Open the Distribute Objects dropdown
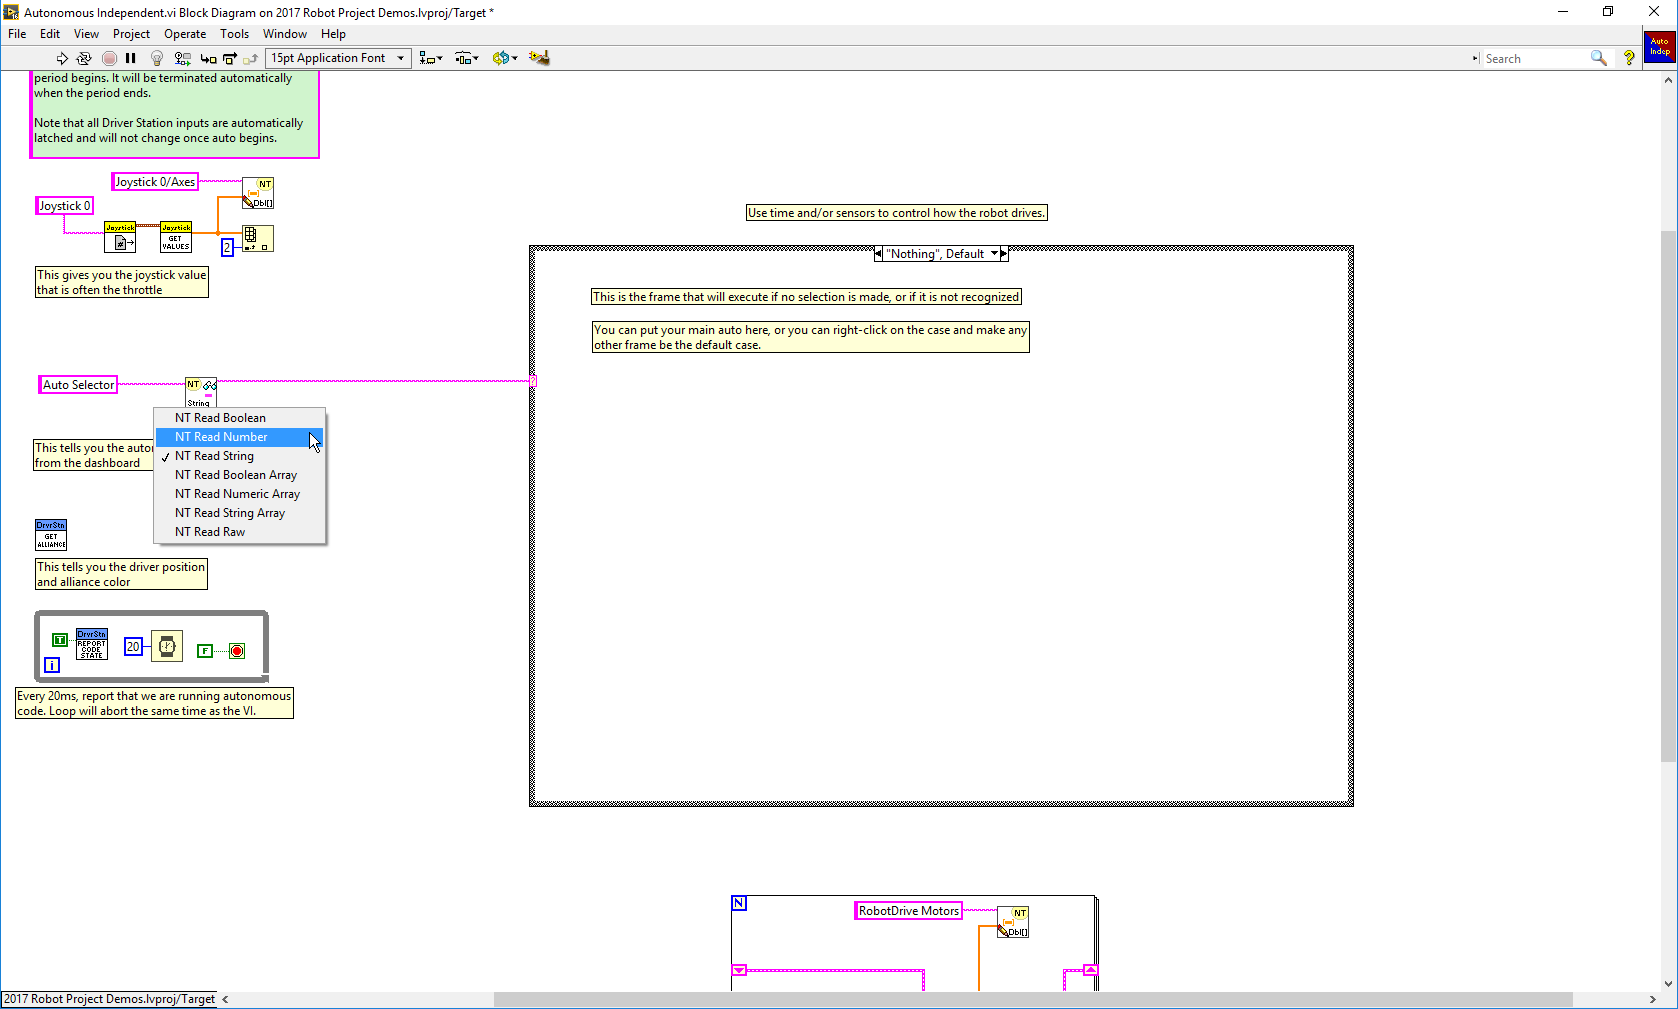 point(467,58)
